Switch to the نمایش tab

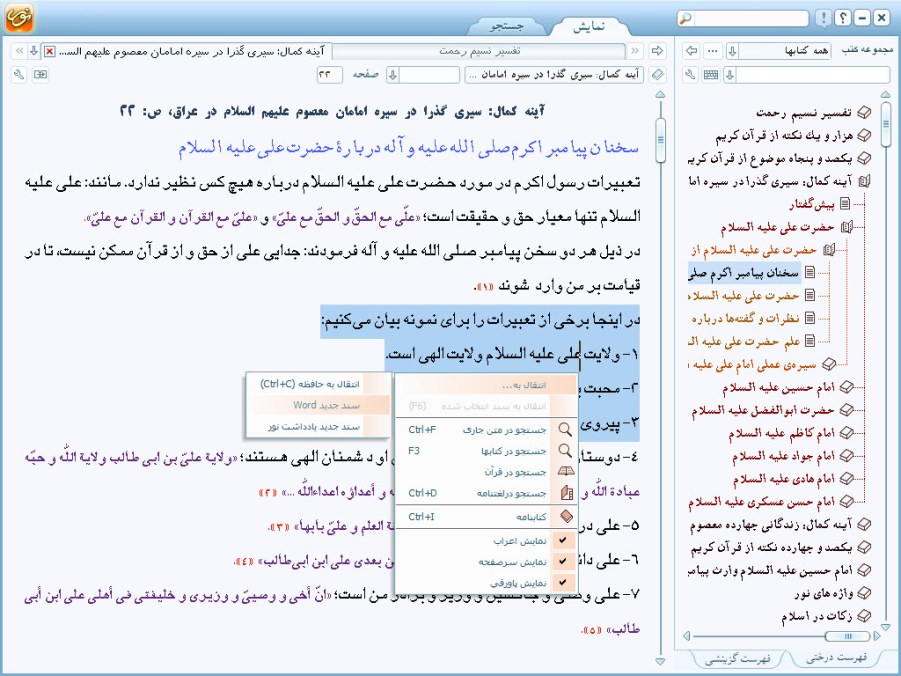(588, 26)
